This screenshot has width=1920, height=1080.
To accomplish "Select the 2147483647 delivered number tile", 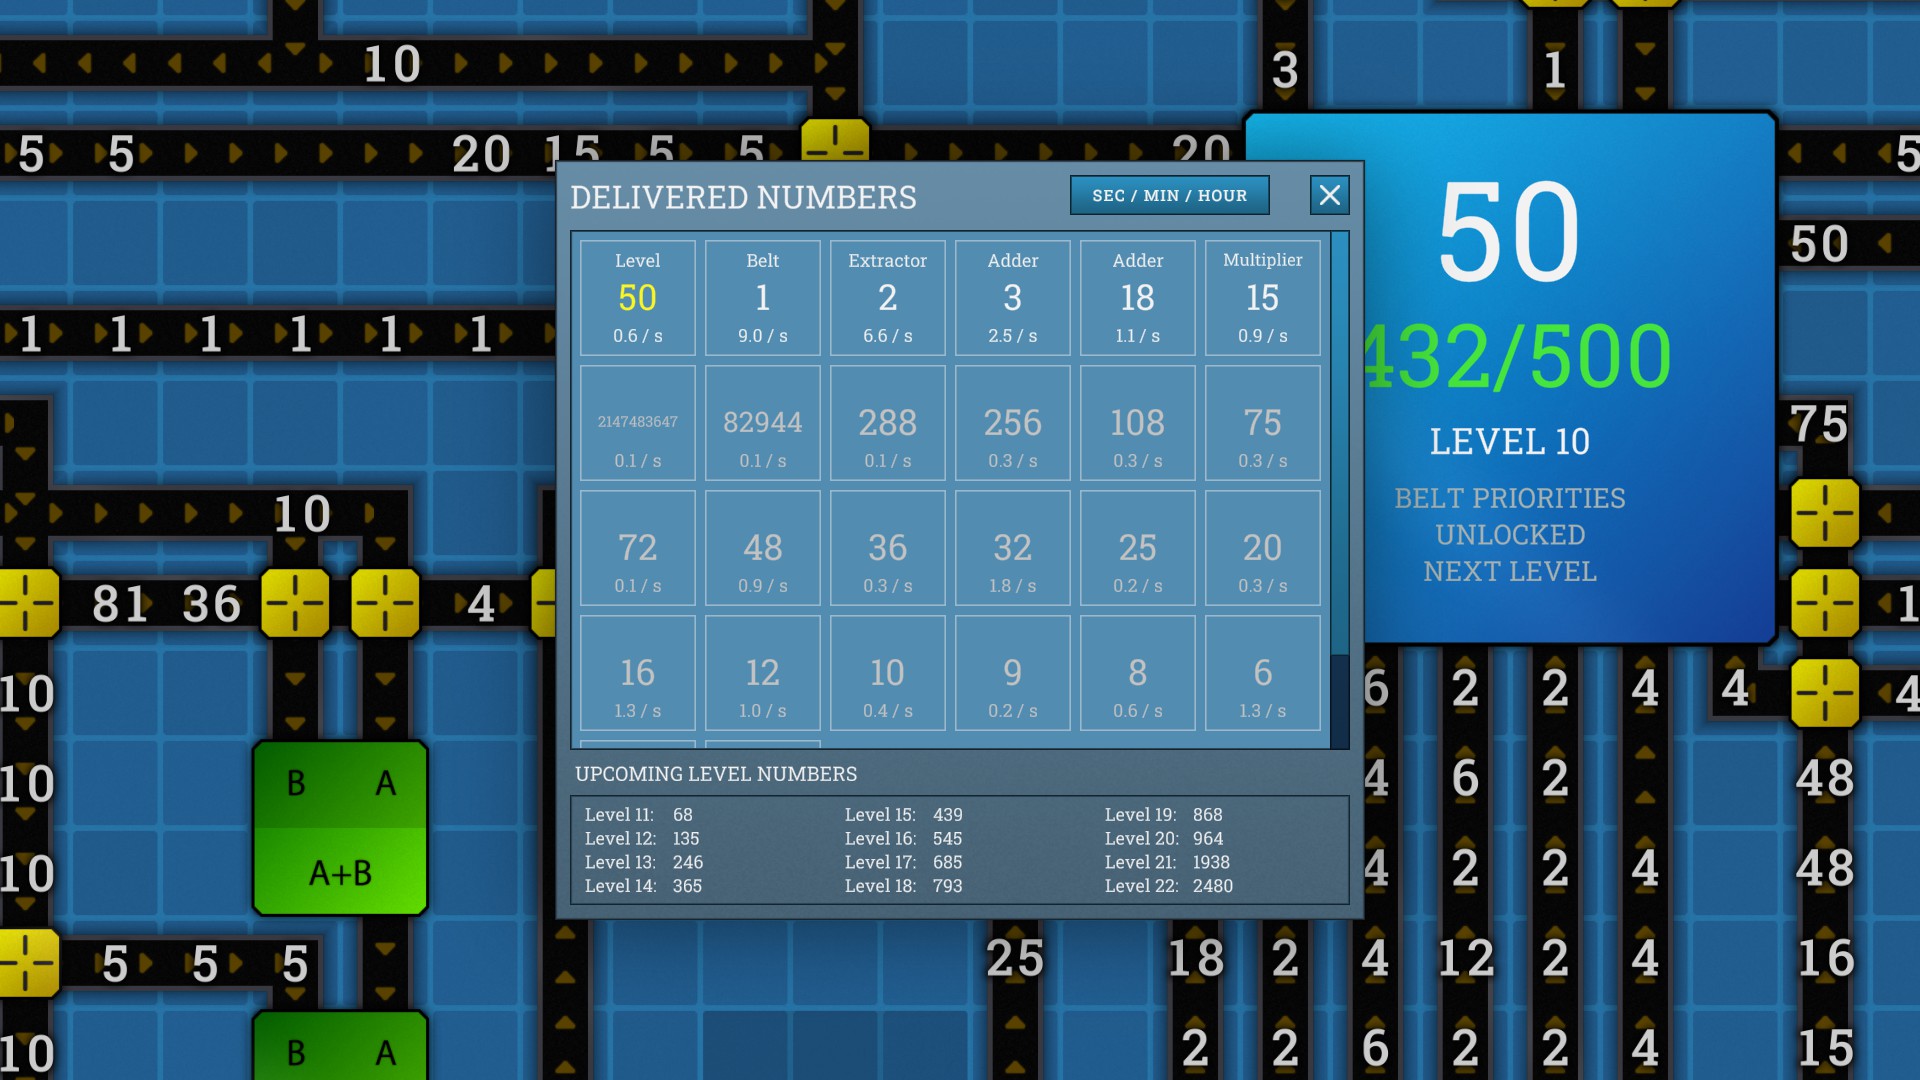I will pos(637,423).
